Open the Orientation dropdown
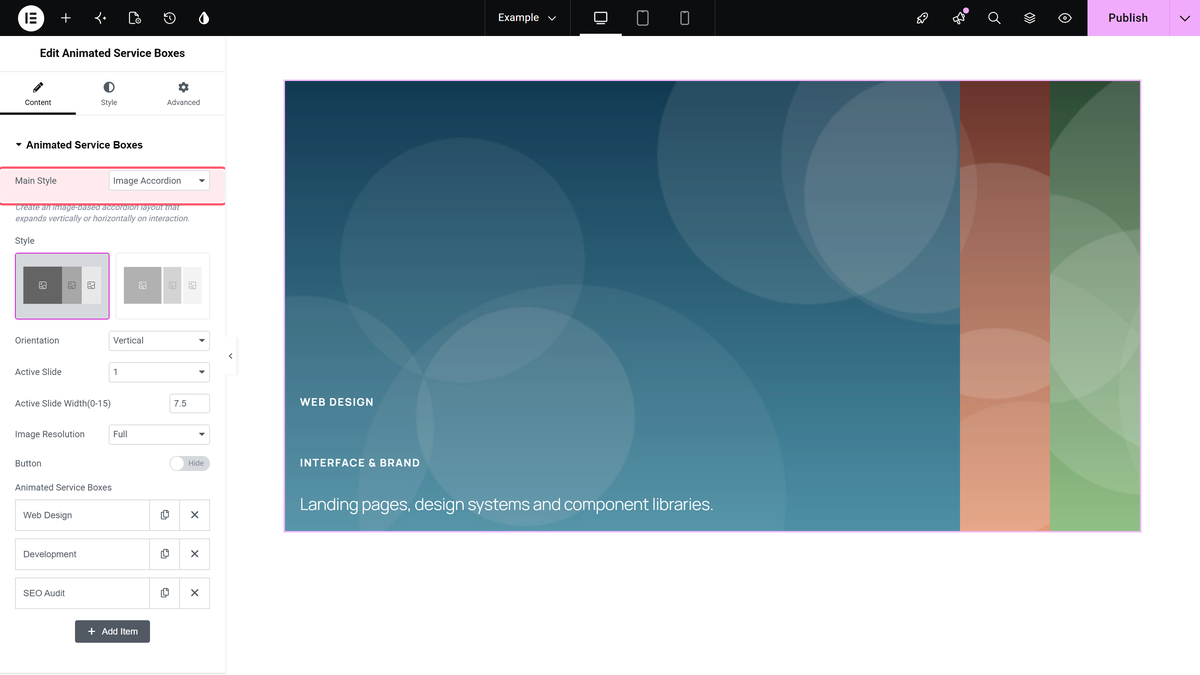Screen dimensions: 1200x675 pyautogui.click(x=159, y=340)
